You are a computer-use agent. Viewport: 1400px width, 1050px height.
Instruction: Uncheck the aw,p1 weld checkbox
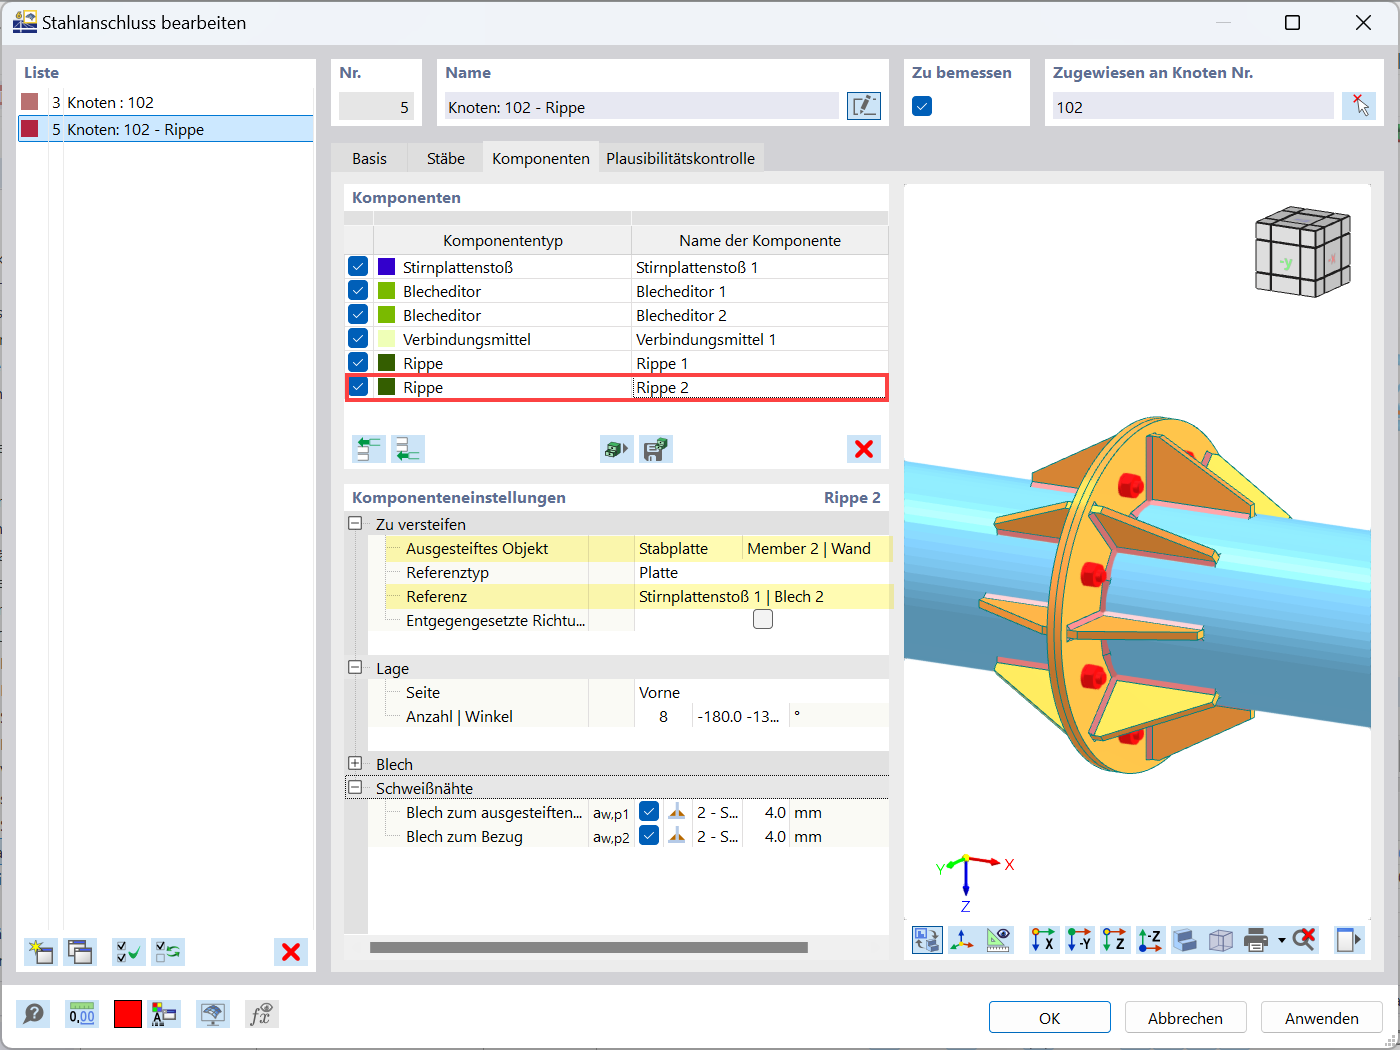[649, 812]
